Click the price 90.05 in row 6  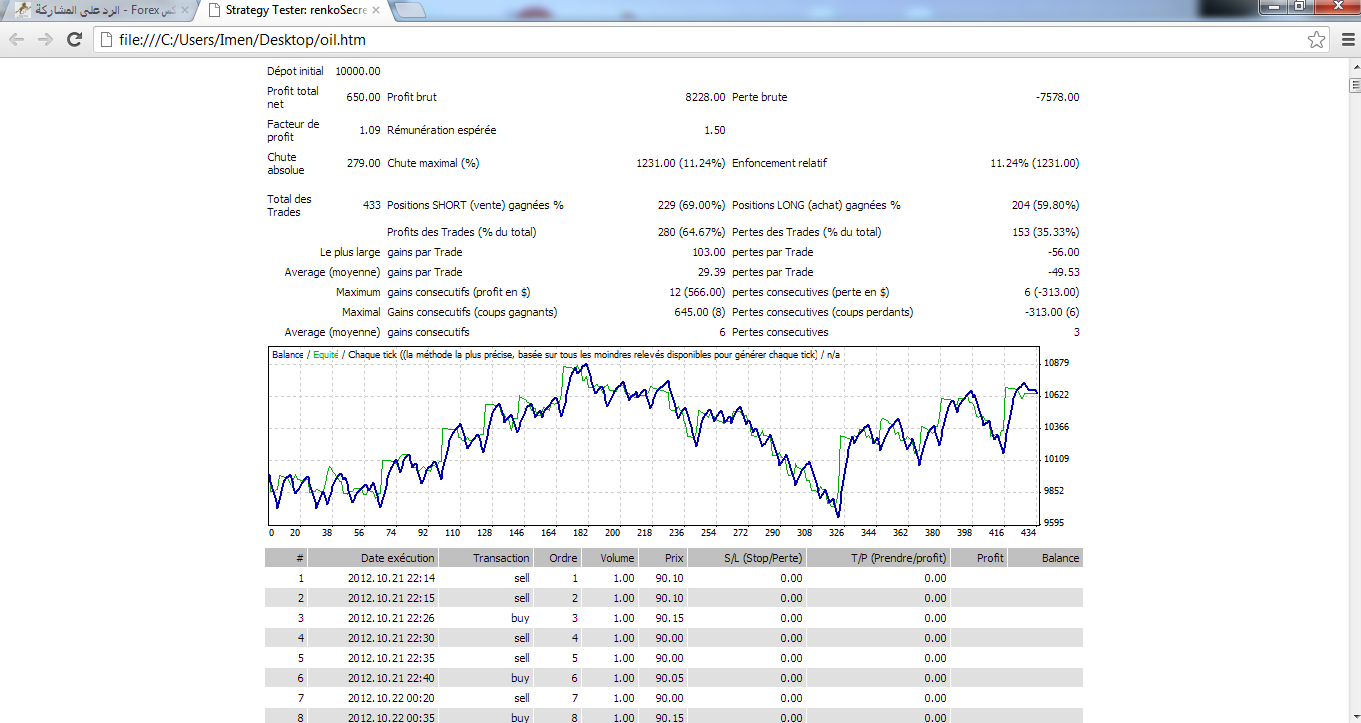tap(670, 678)
